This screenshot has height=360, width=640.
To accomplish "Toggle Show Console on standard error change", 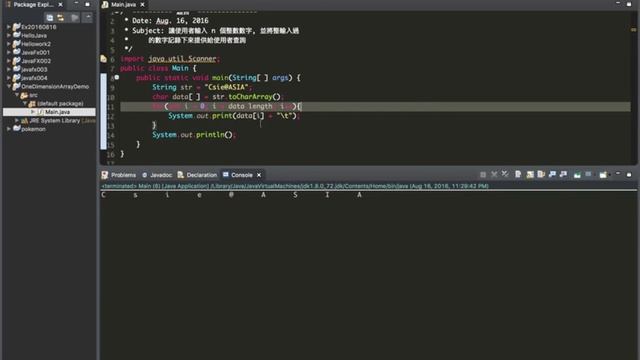I will (564, 175).
